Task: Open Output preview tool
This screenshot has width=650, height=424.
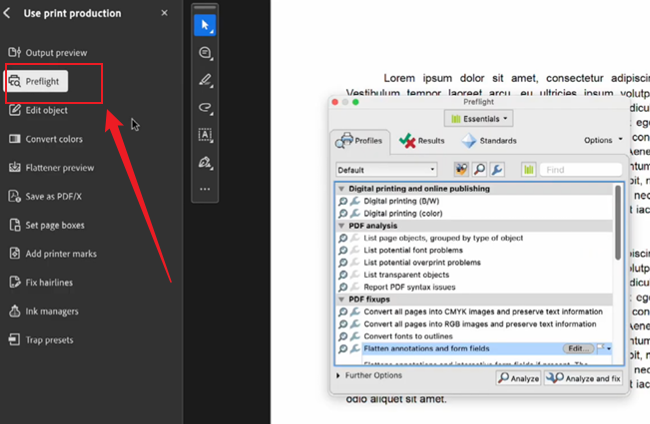Action: click(48, 53)
